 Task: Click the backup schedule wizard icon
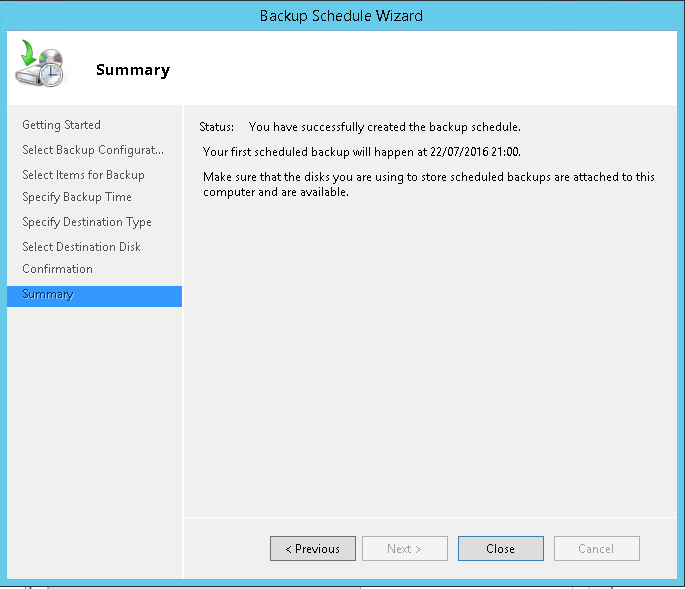(x=40, y=63)
